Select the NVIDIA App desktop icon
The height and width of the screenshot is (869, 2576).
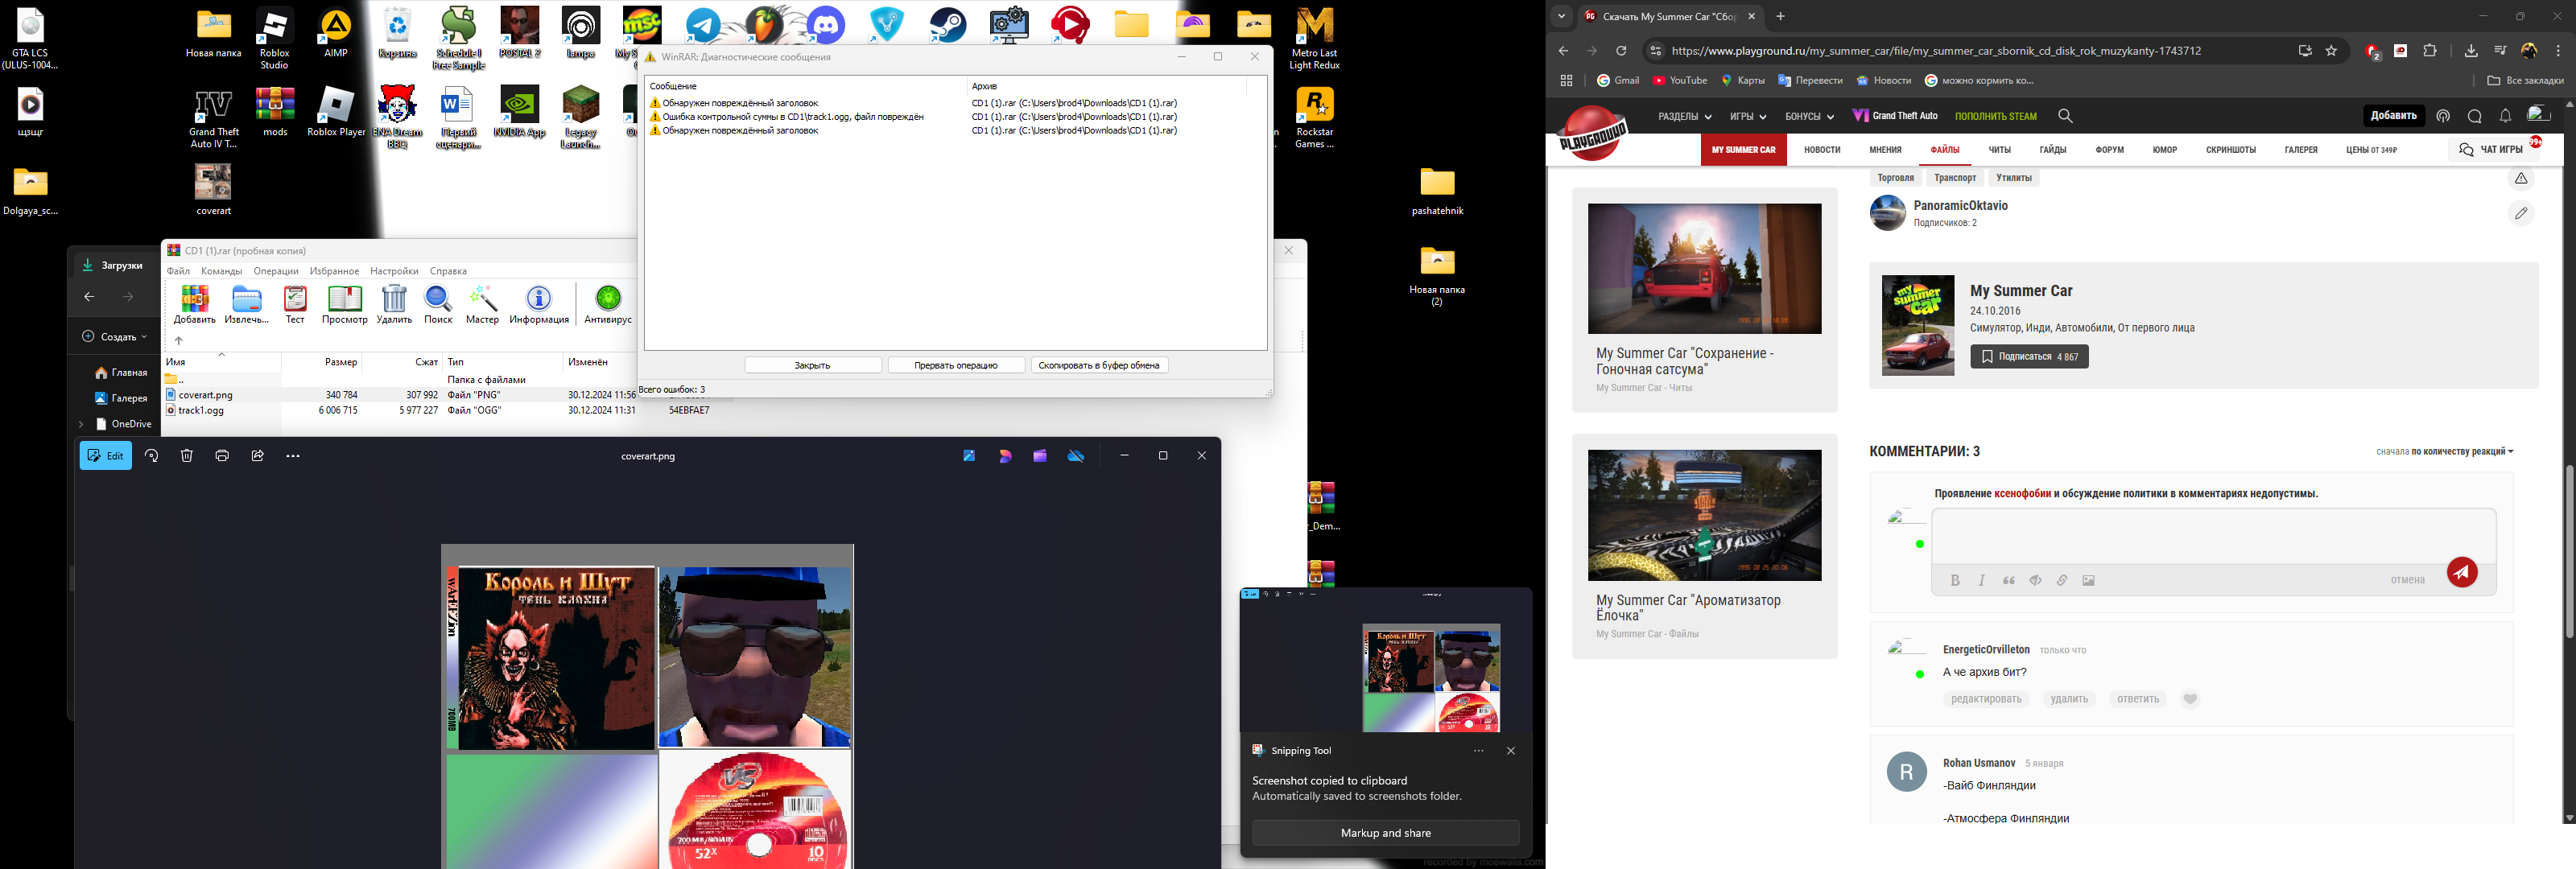pyautogui.click(x=520, y=112)
